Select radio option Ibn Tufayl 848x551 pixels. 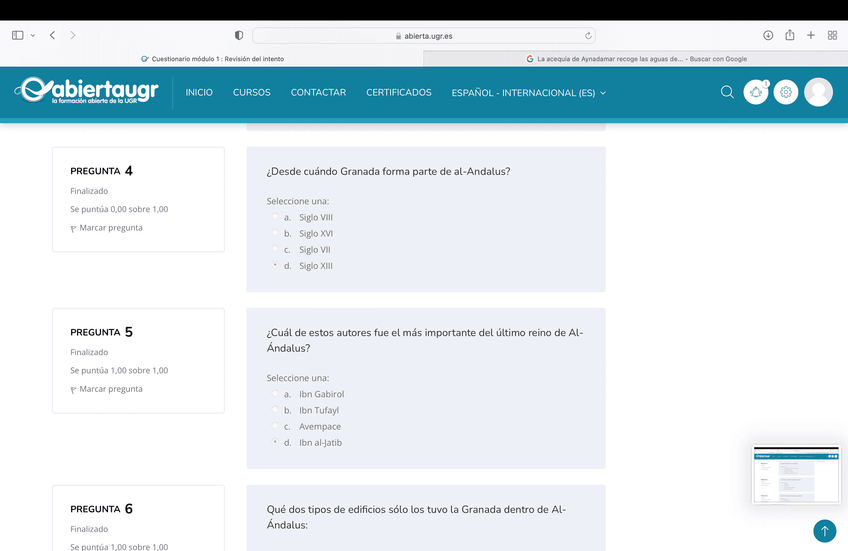coord(275,410)
